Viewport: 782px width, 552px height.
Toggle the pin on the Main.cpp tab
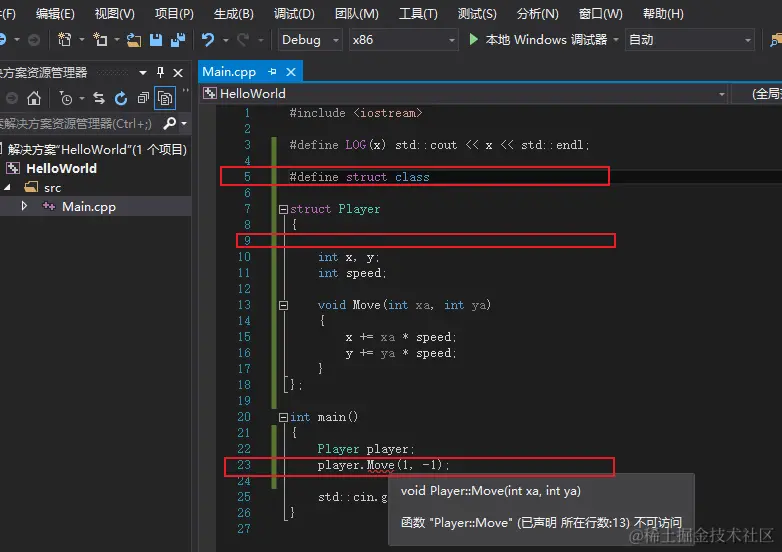[x=272, y=72]
